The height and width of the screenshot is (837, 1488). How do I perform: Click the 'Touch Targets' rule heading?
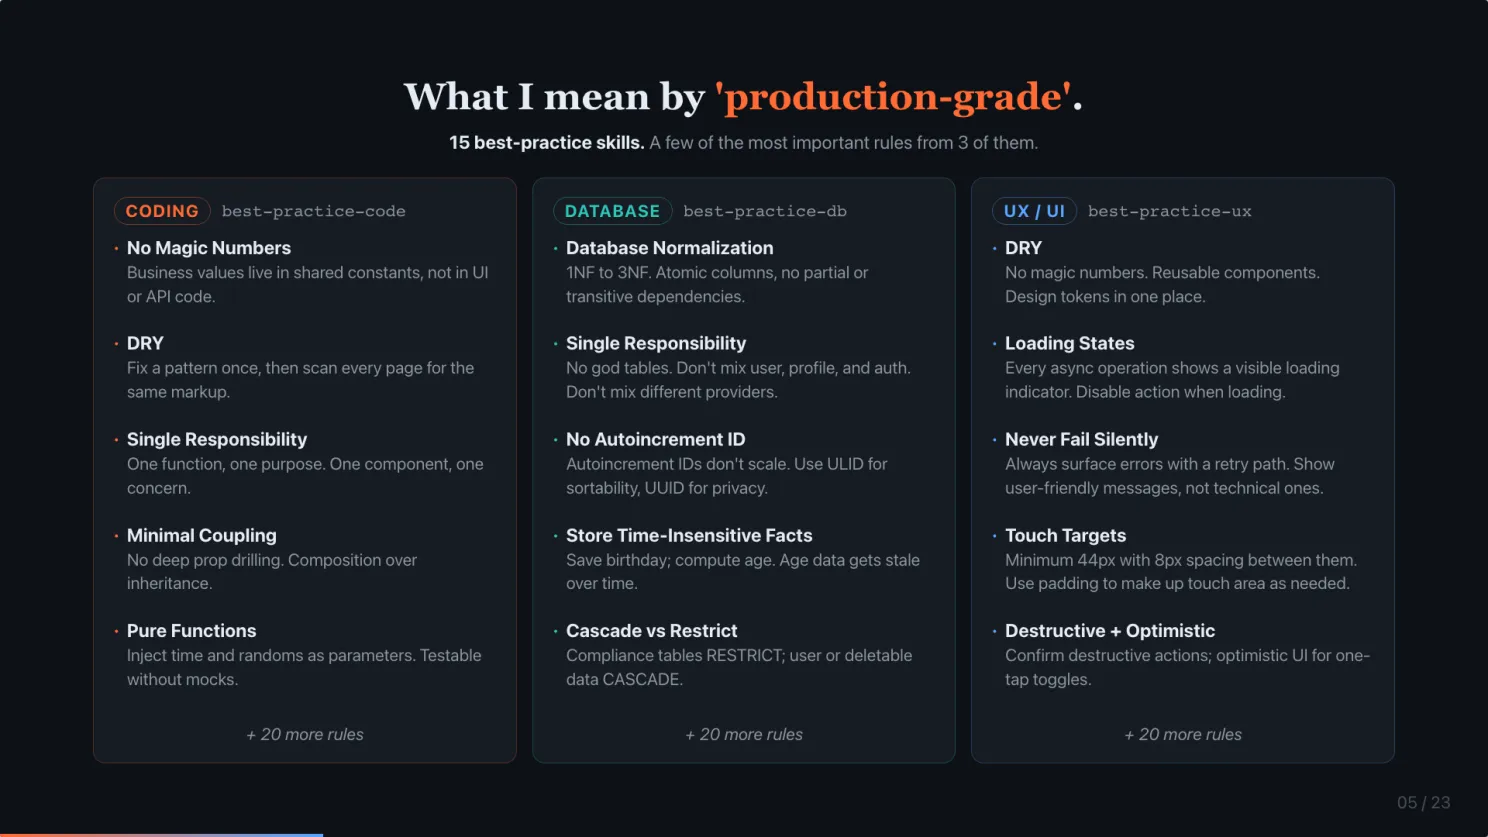(x=1065, y=536)
